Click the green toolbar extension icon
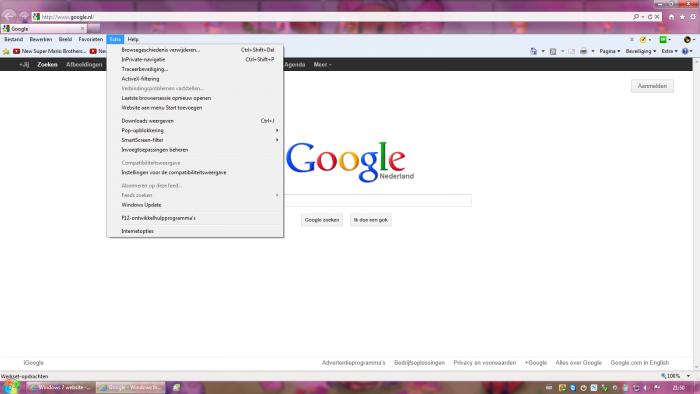Image resolution: width=700 pixels, height=394 pixels. pos(663,40)
